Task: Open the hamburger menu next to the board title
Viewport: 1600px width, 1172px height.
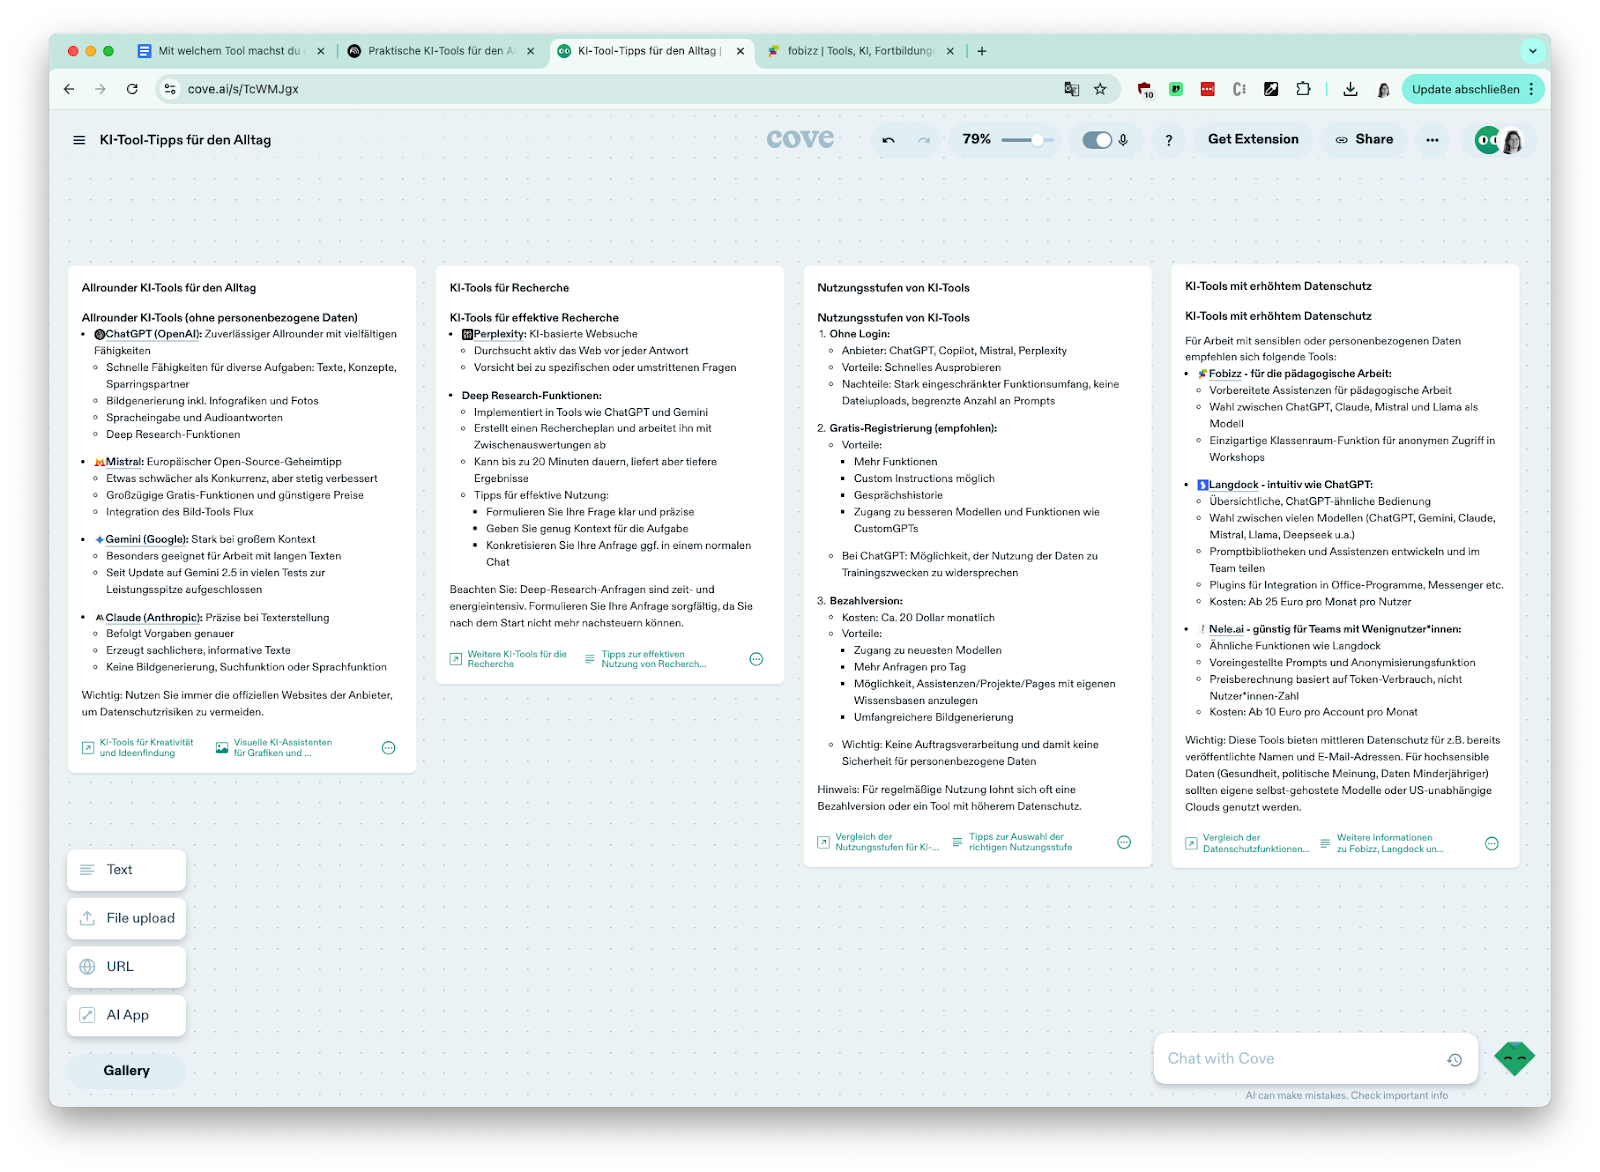Action: click(79, 140)
